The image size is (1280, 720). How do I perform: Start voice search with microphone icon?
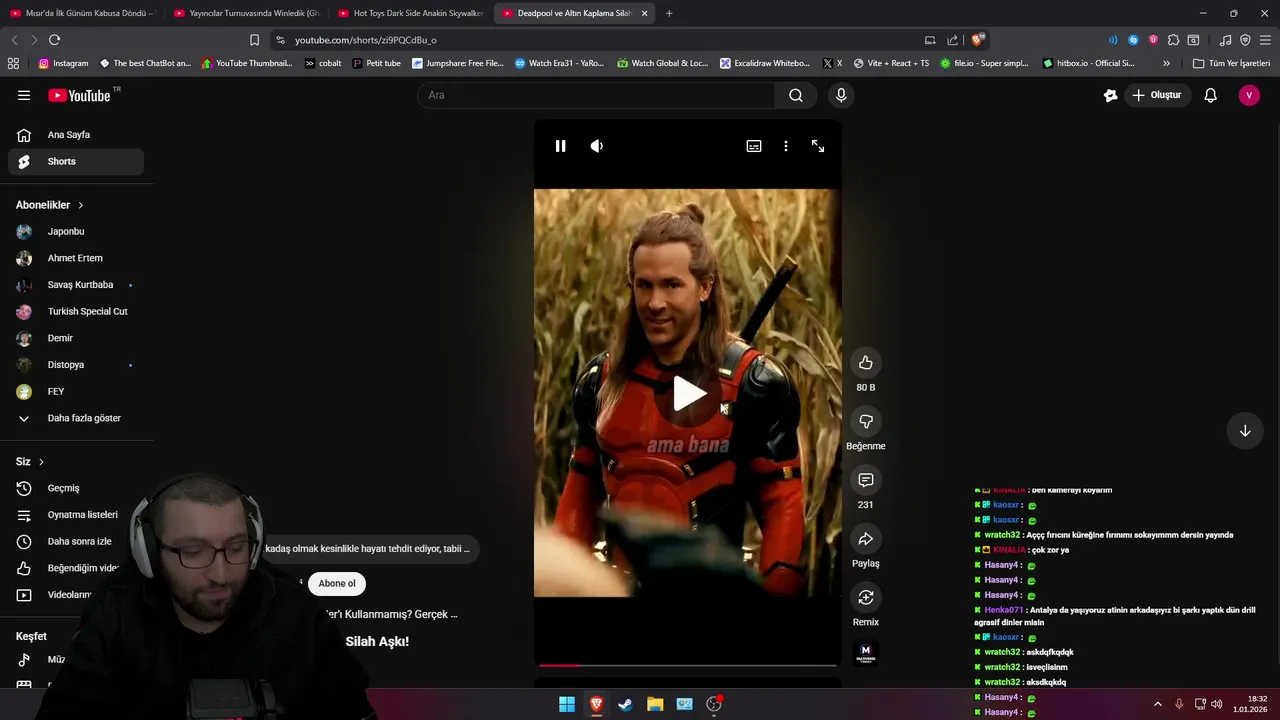click(x=841, y=95)
